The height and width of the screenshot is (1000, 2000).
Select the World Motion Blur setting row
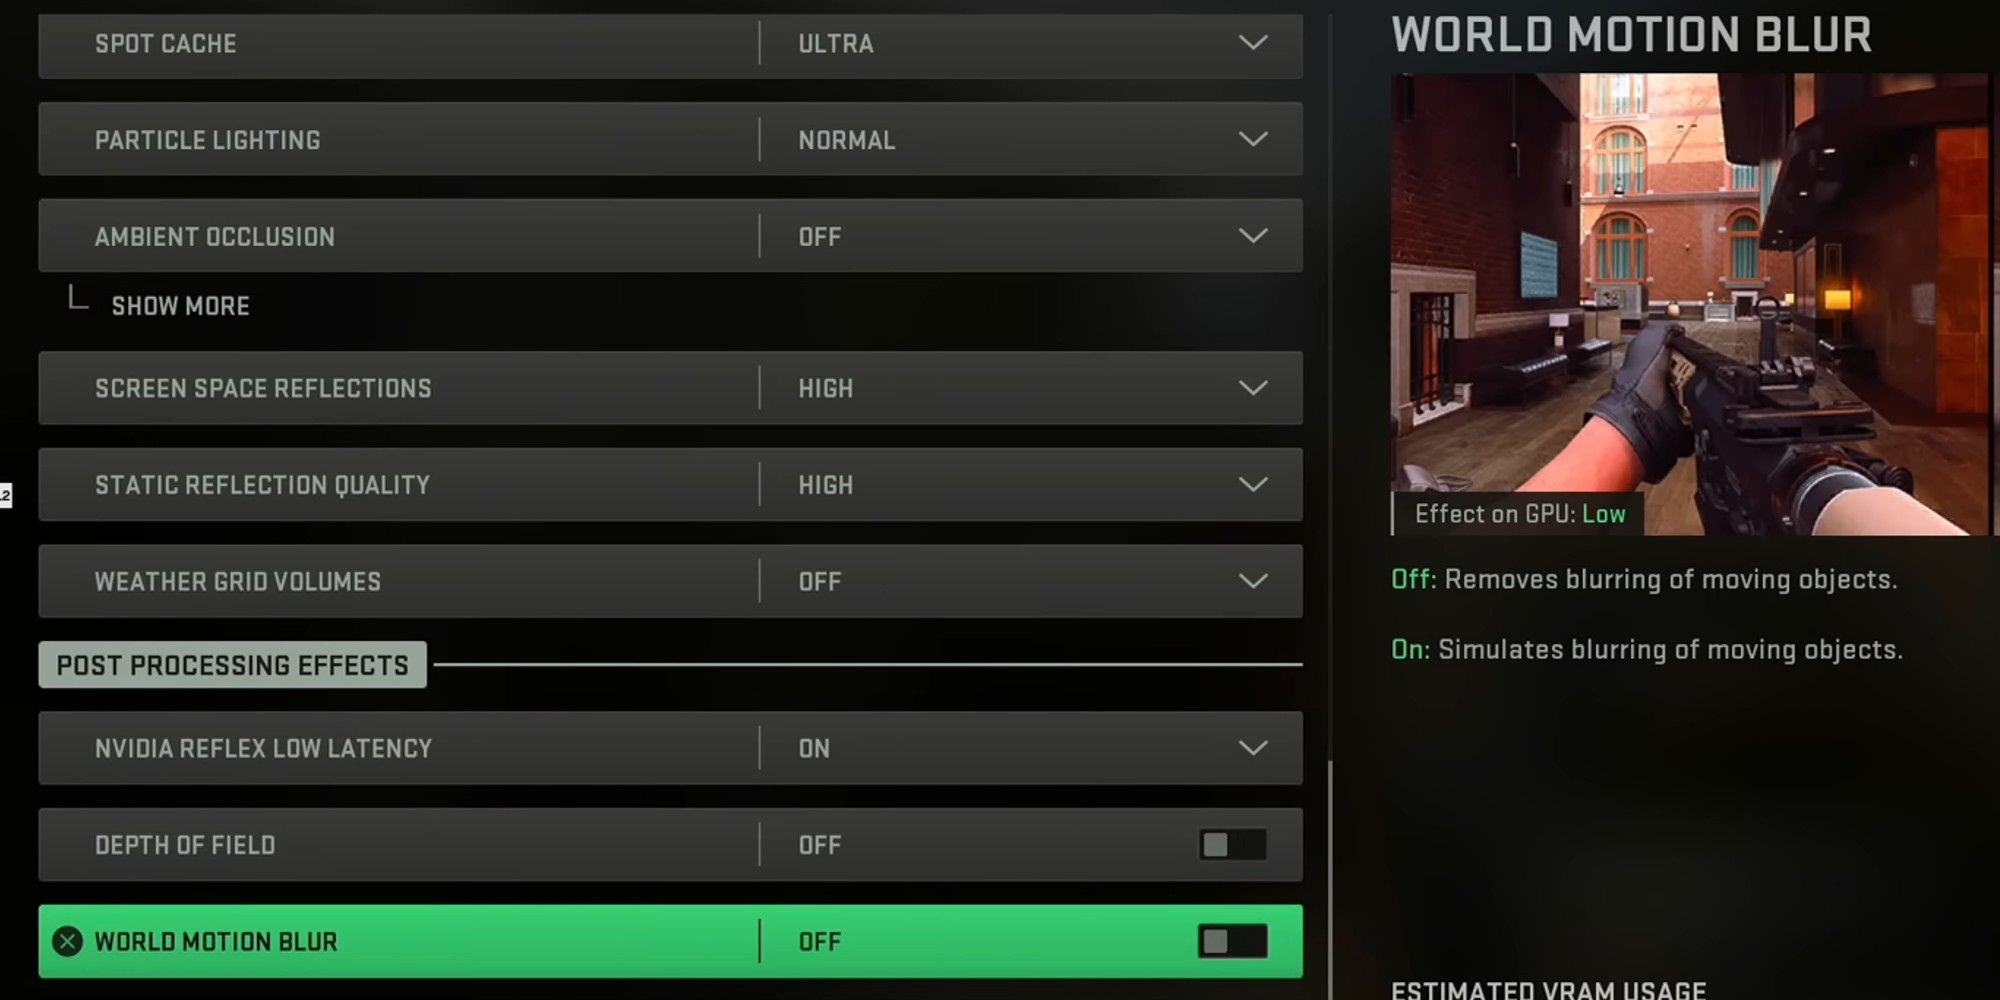pyautogui.click(x=670, y=941)
